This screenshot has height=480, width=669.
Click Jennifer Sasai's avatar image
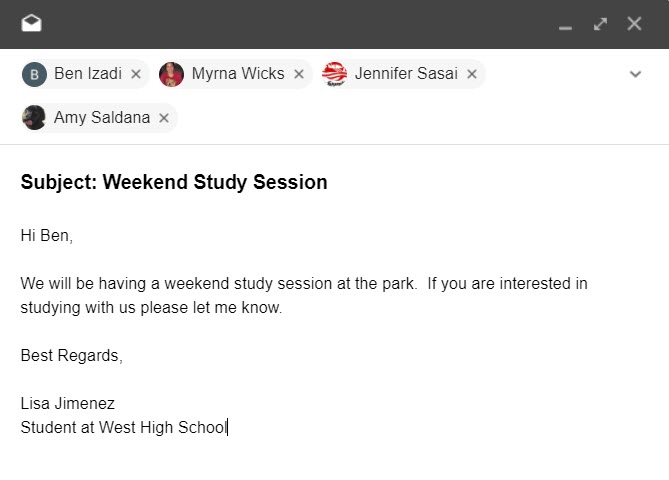coord(335,74)
